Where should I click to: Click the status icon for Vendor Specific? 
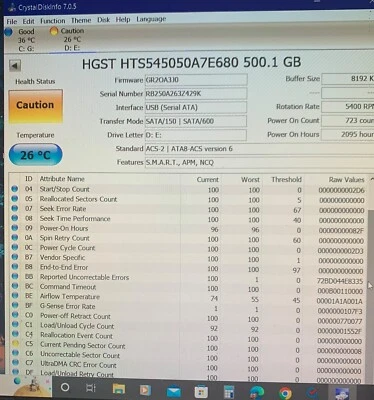click(15, 257)
